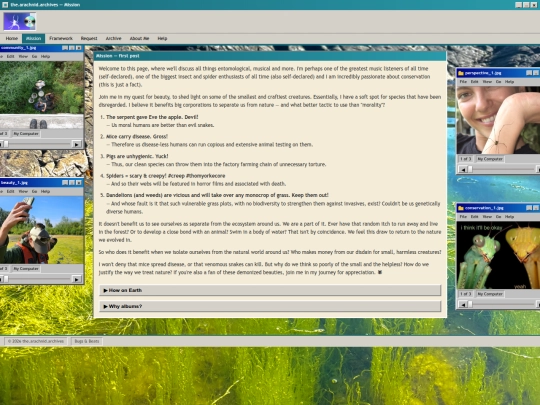Image resolution: width=540 pixels, height=405 pixels.
Task: Open View menu in conservation_1.jpg window
Action: coord(487,217)
